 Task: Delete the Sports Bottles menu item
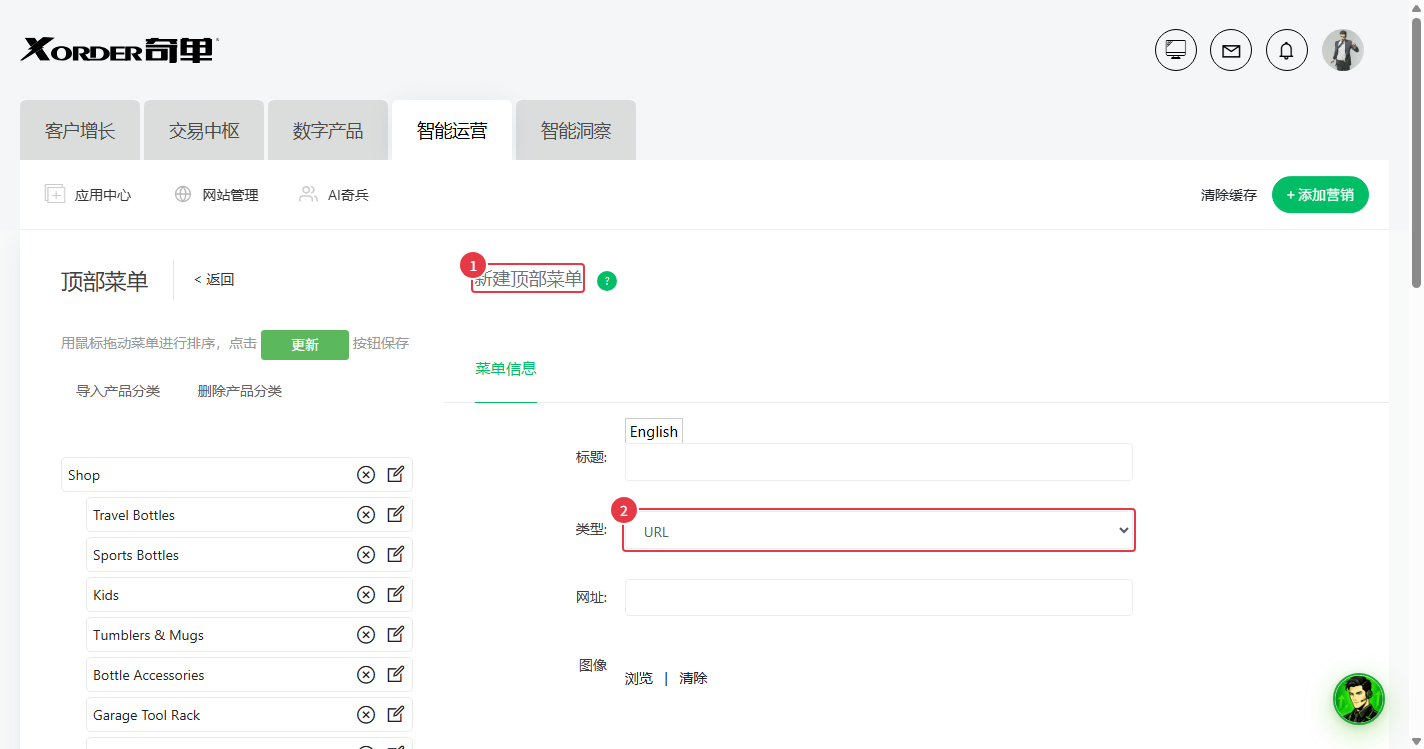(366, 555)
